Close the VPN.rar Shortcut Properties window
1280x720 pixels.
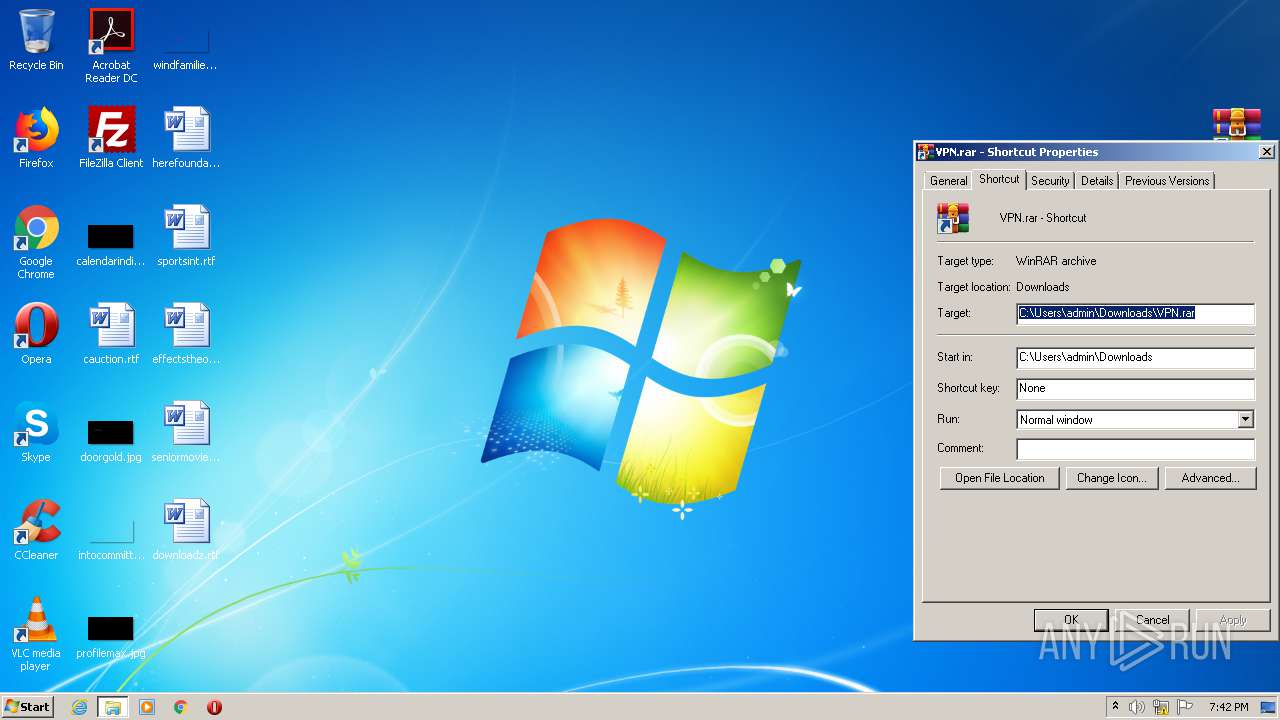[1266, 152]
